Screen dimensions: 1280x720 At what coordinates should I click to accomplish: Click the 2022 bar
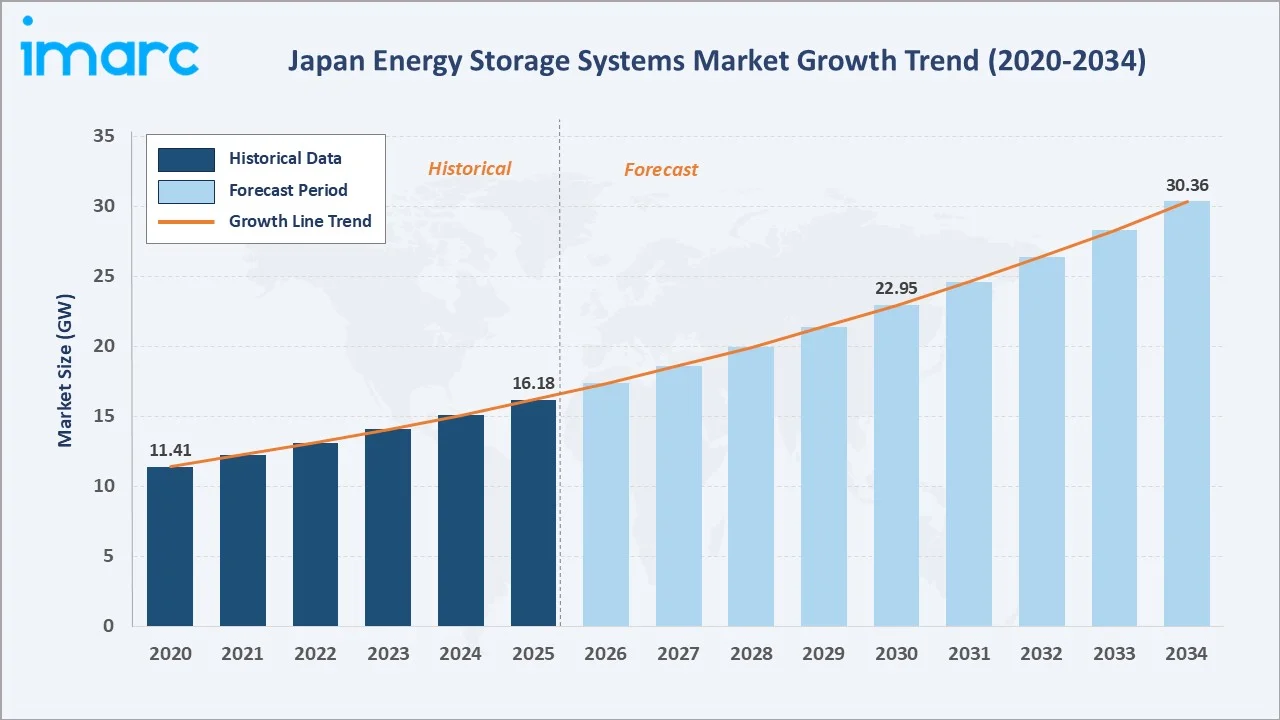tap(315, 534)
